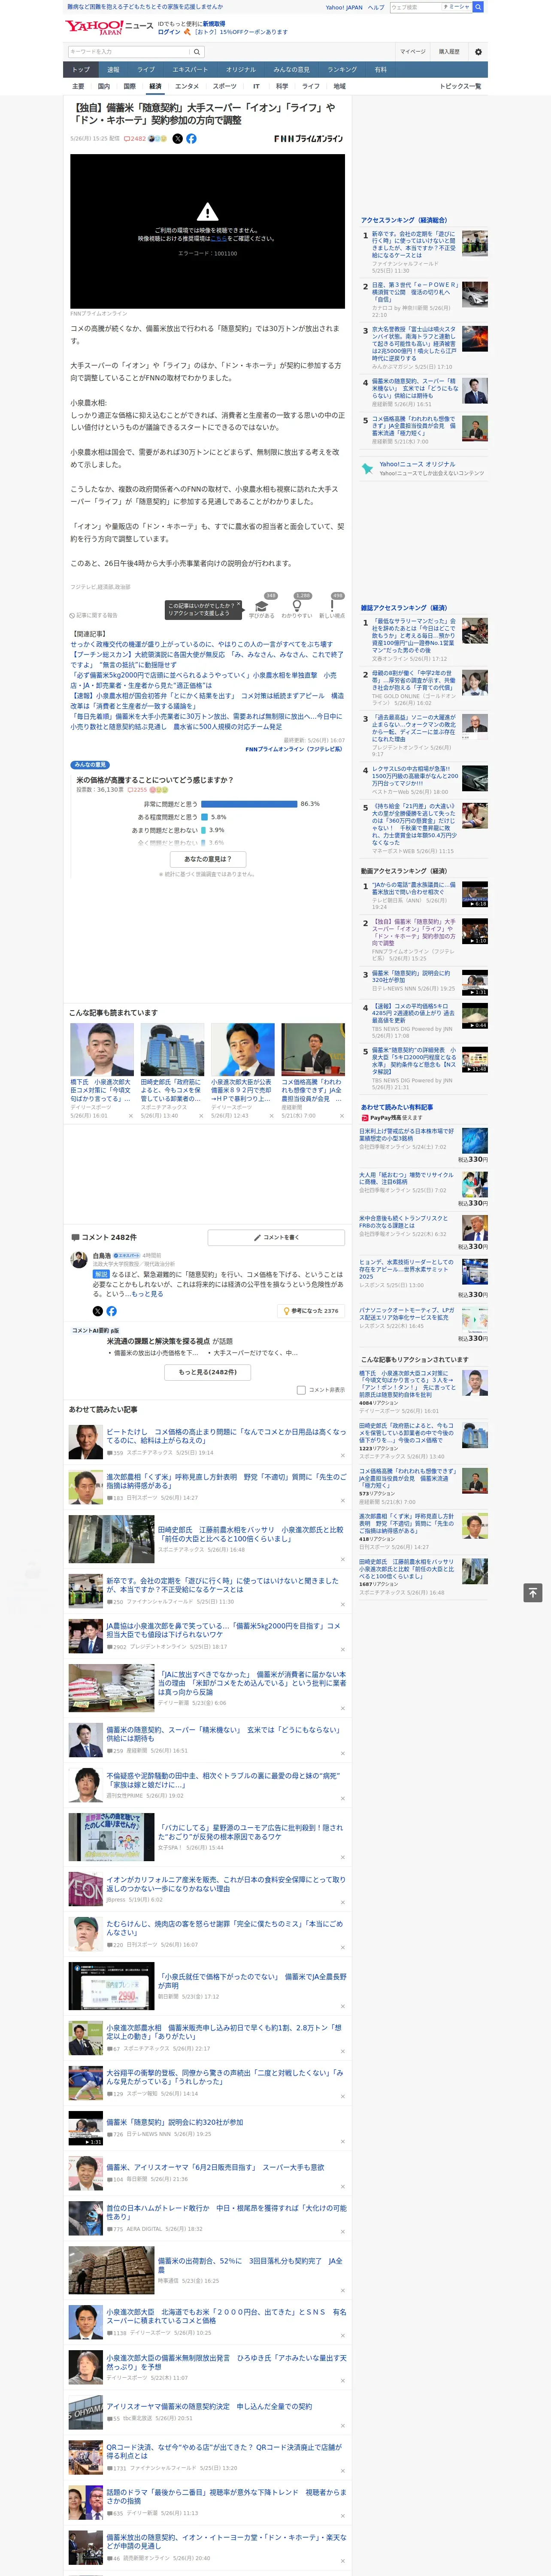Image resolution: width=551 pixels, height=2576 pixels.
Task: Click the ログイン link
Action: coord(169,32)
